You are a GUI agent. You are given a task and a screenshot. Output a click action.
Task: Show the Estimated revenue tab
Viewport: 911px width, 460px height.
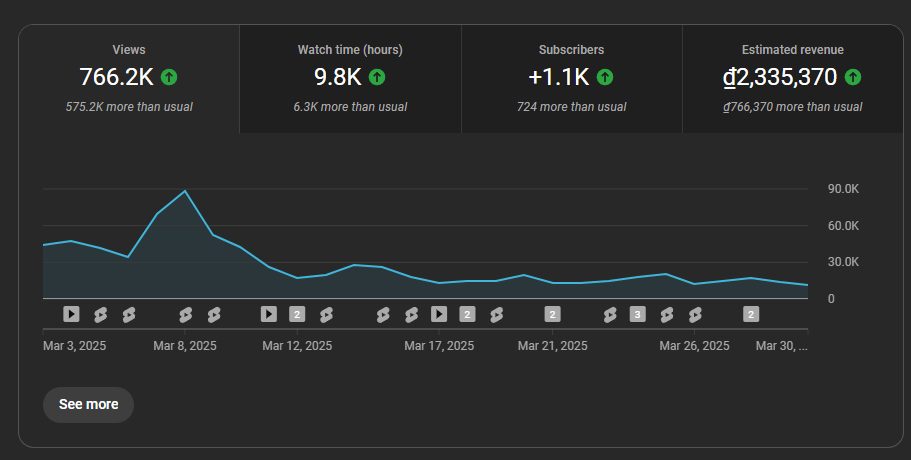792,79
